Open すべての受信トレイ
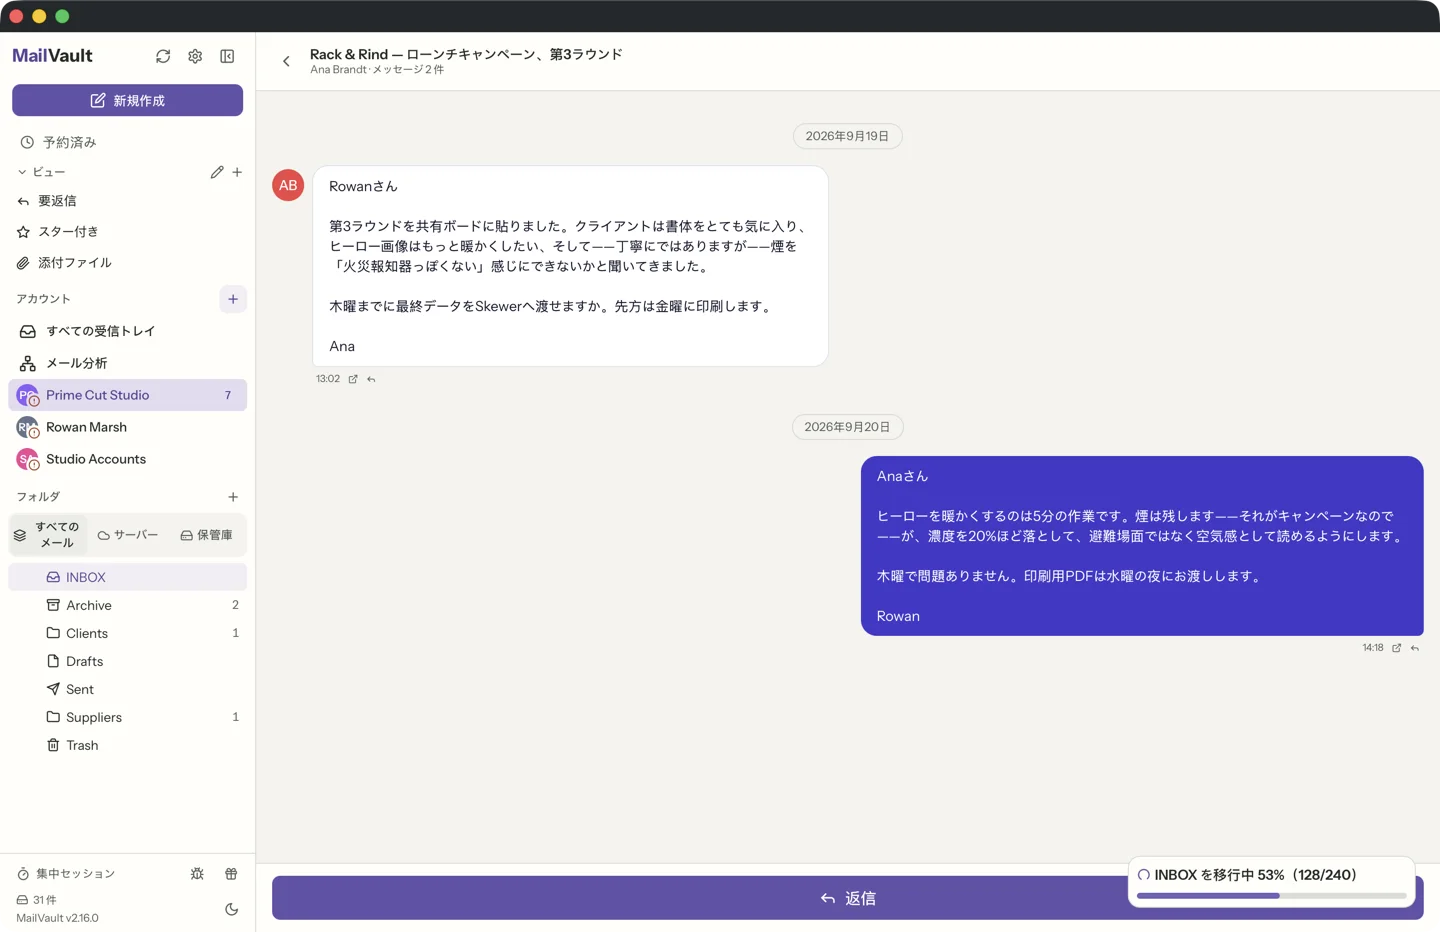This screenshot has height=932, width=1440. click(x=127, y=331)
